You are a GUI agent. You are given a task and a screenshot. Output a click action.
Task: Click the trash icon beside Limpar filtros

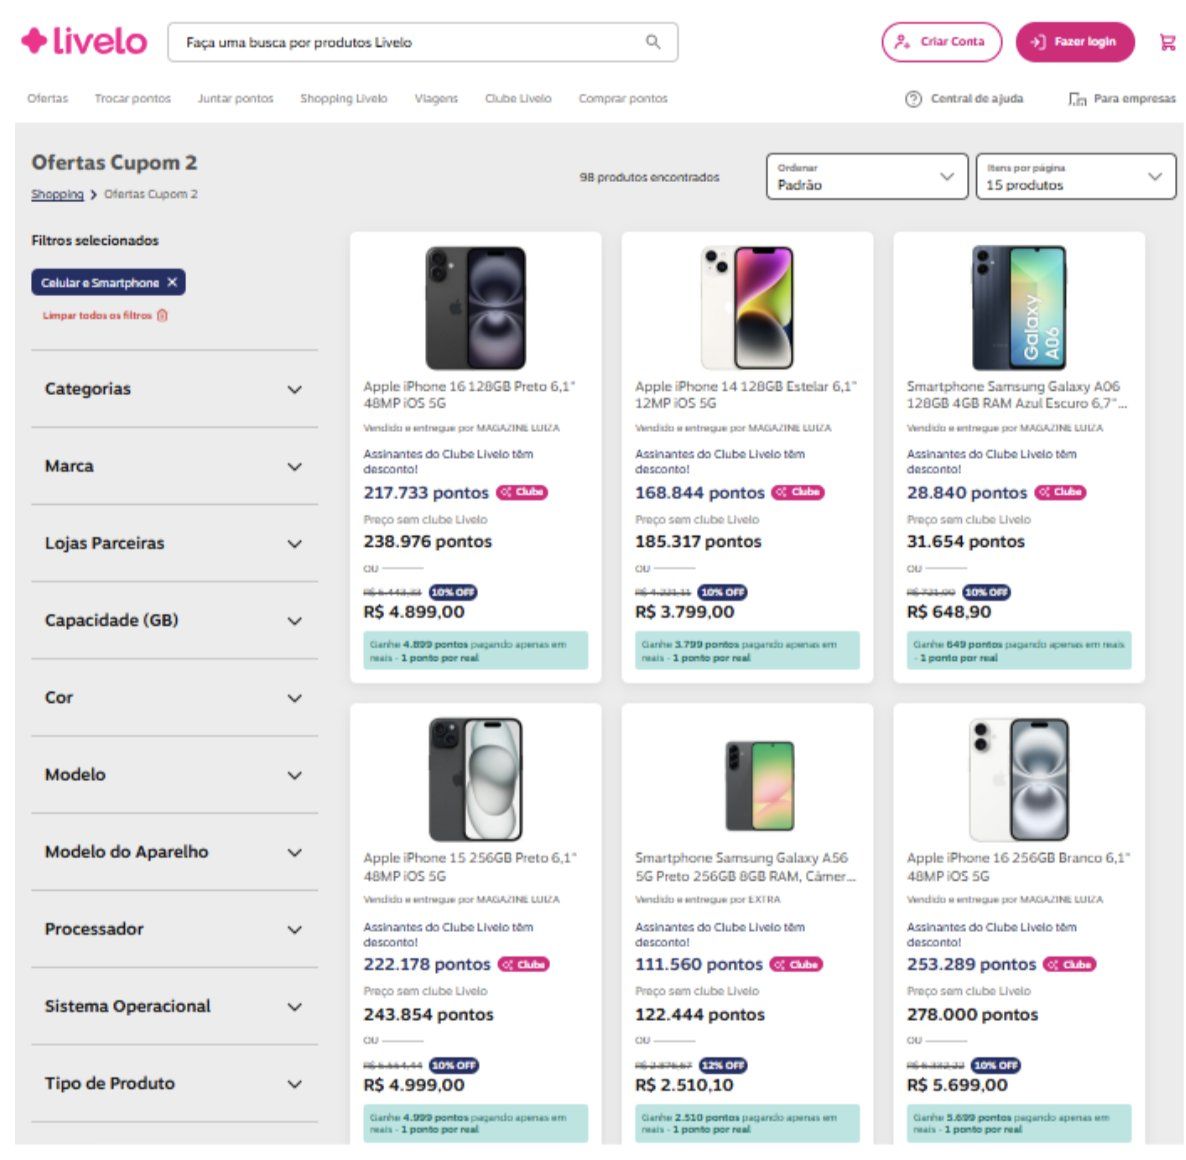163,315
